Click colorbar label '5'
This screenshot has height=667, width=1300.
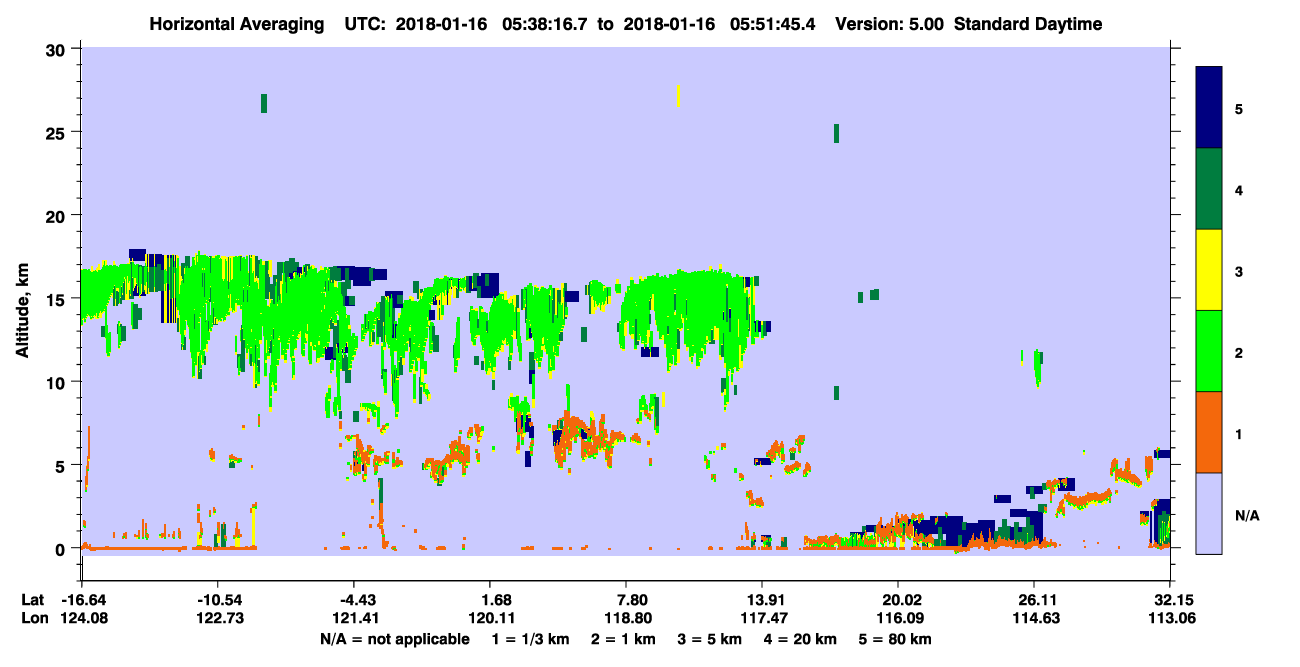1239,109
